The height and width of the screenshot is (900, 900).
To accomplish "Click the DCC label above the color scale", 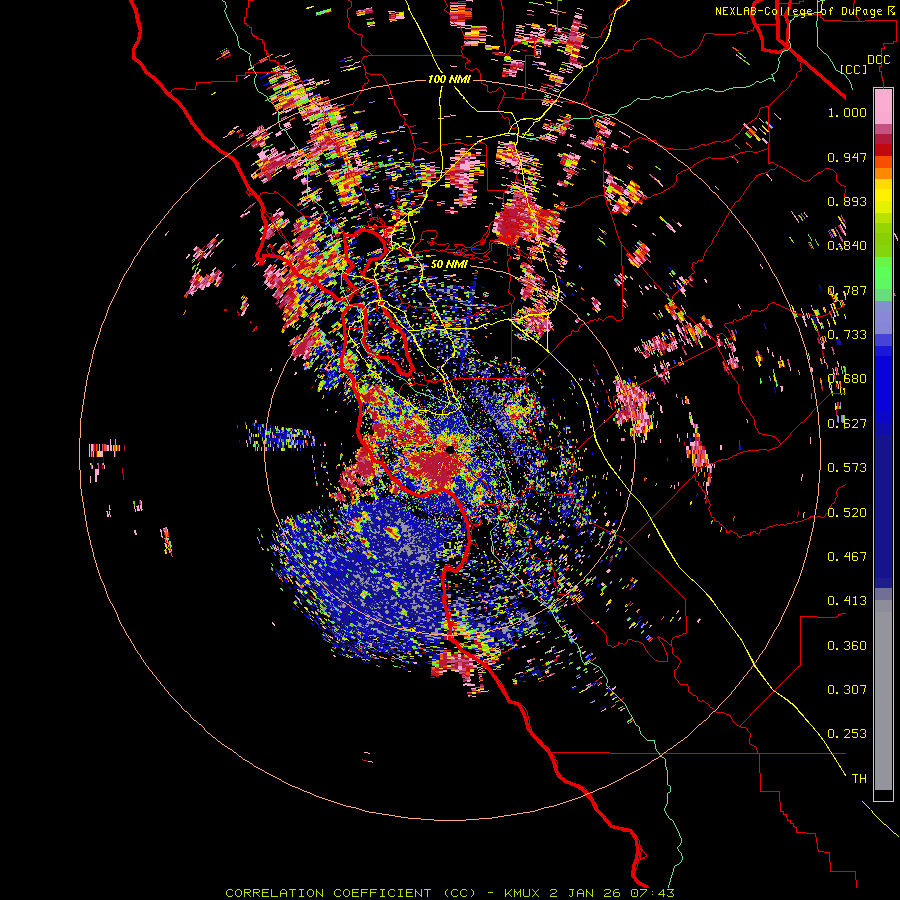I will point(878,60).
